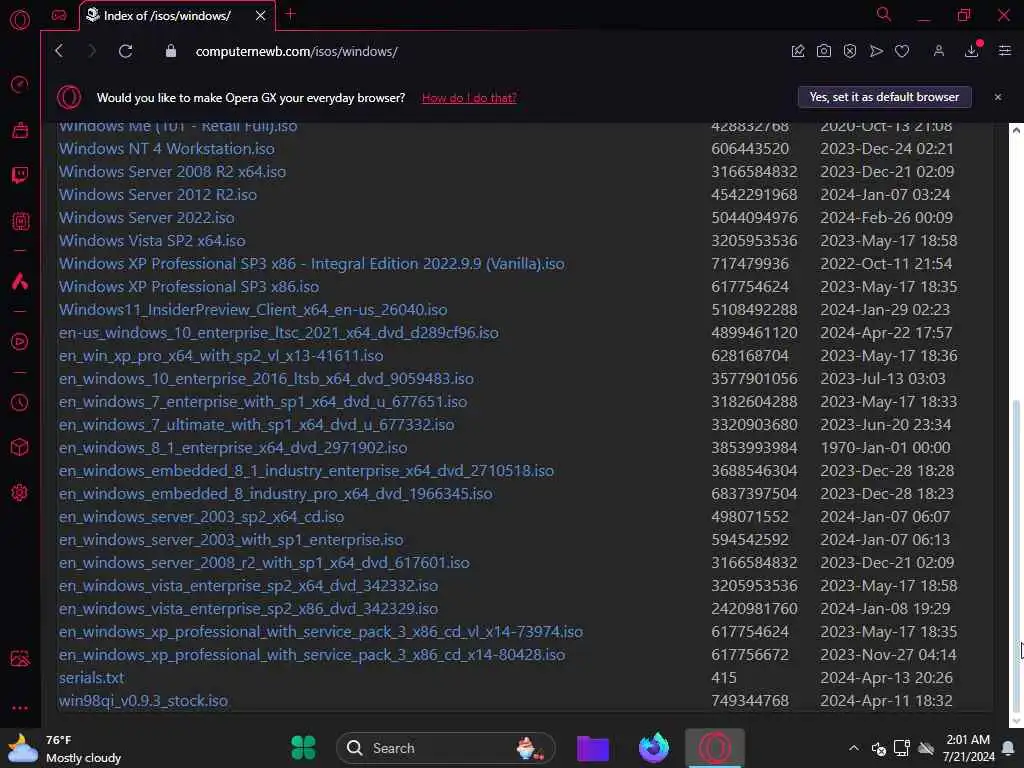This screenshot has width=1024, height=768.
Task: Select file size 5044094976 text
Action: [x=754, y=217]
